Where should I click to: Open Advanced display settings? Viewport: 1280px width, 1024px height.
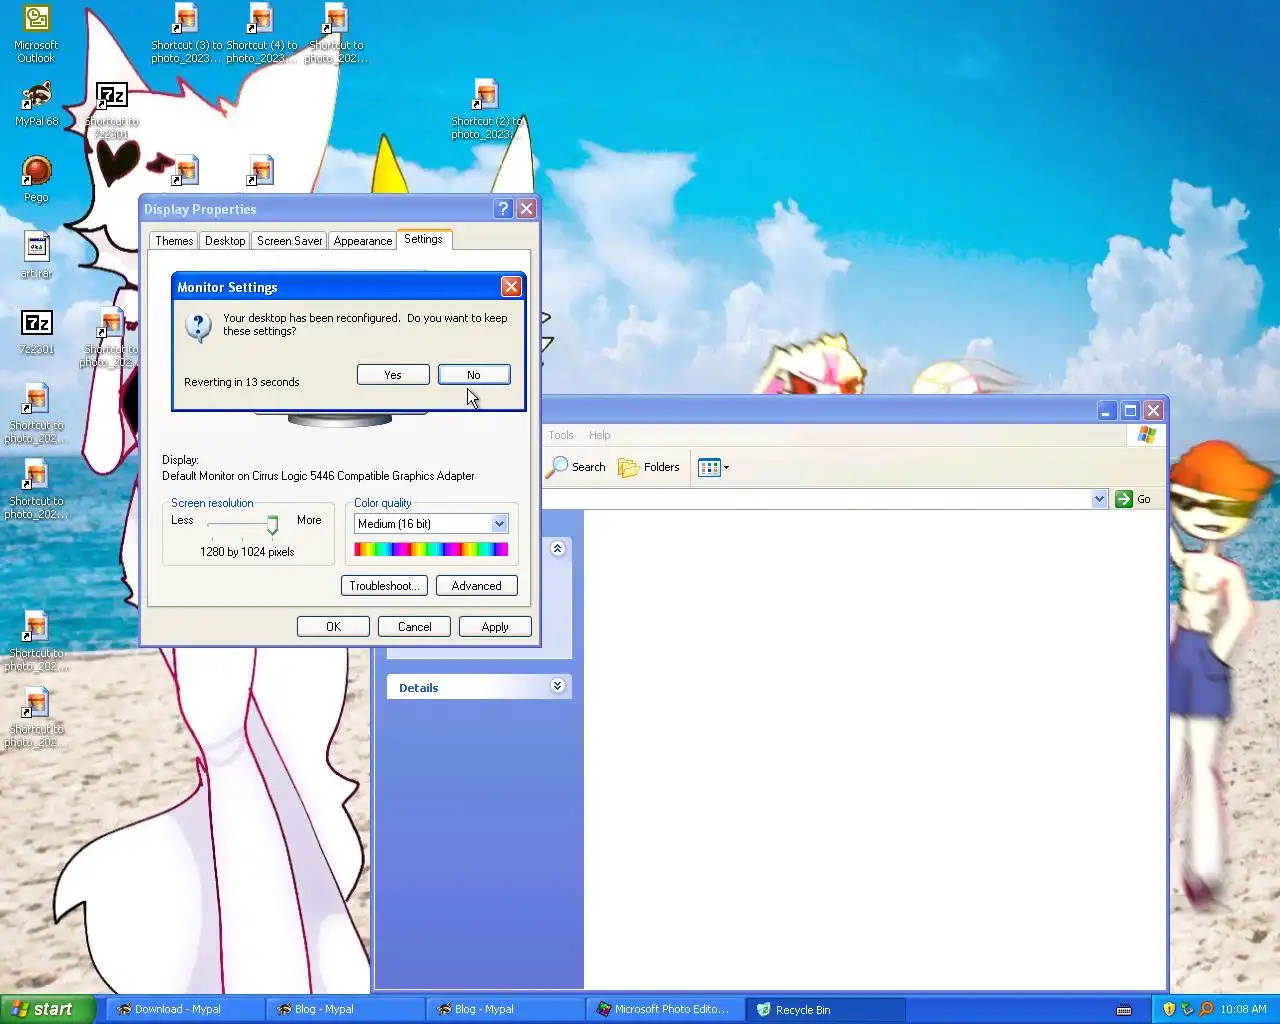(476, 586)
